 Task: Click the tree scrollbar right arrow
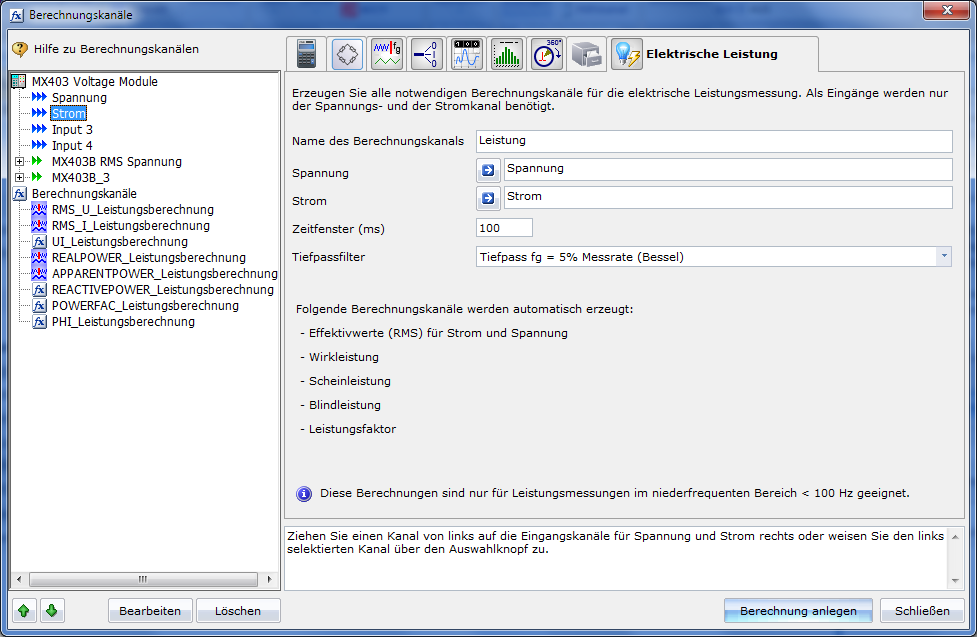(269, 580)
